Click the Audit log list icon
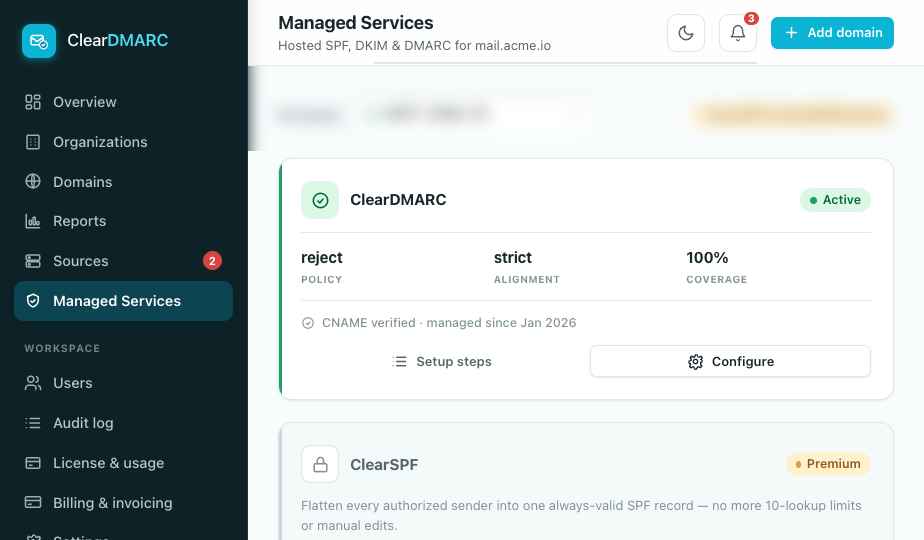The height and width of the screenshot is (540, 924). 33,423
